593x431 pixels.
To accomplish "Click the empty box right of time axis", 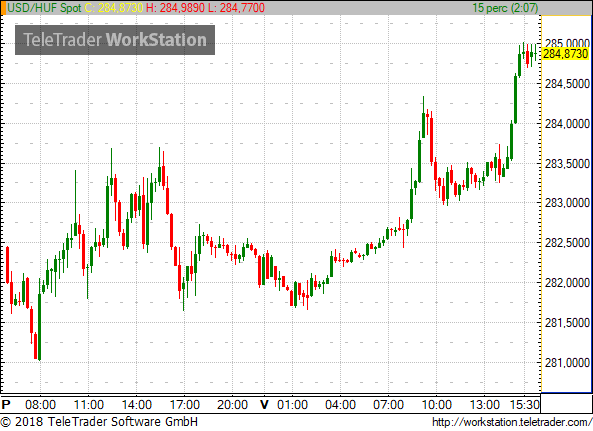I will pyautogui.click(x=566, y=403).
